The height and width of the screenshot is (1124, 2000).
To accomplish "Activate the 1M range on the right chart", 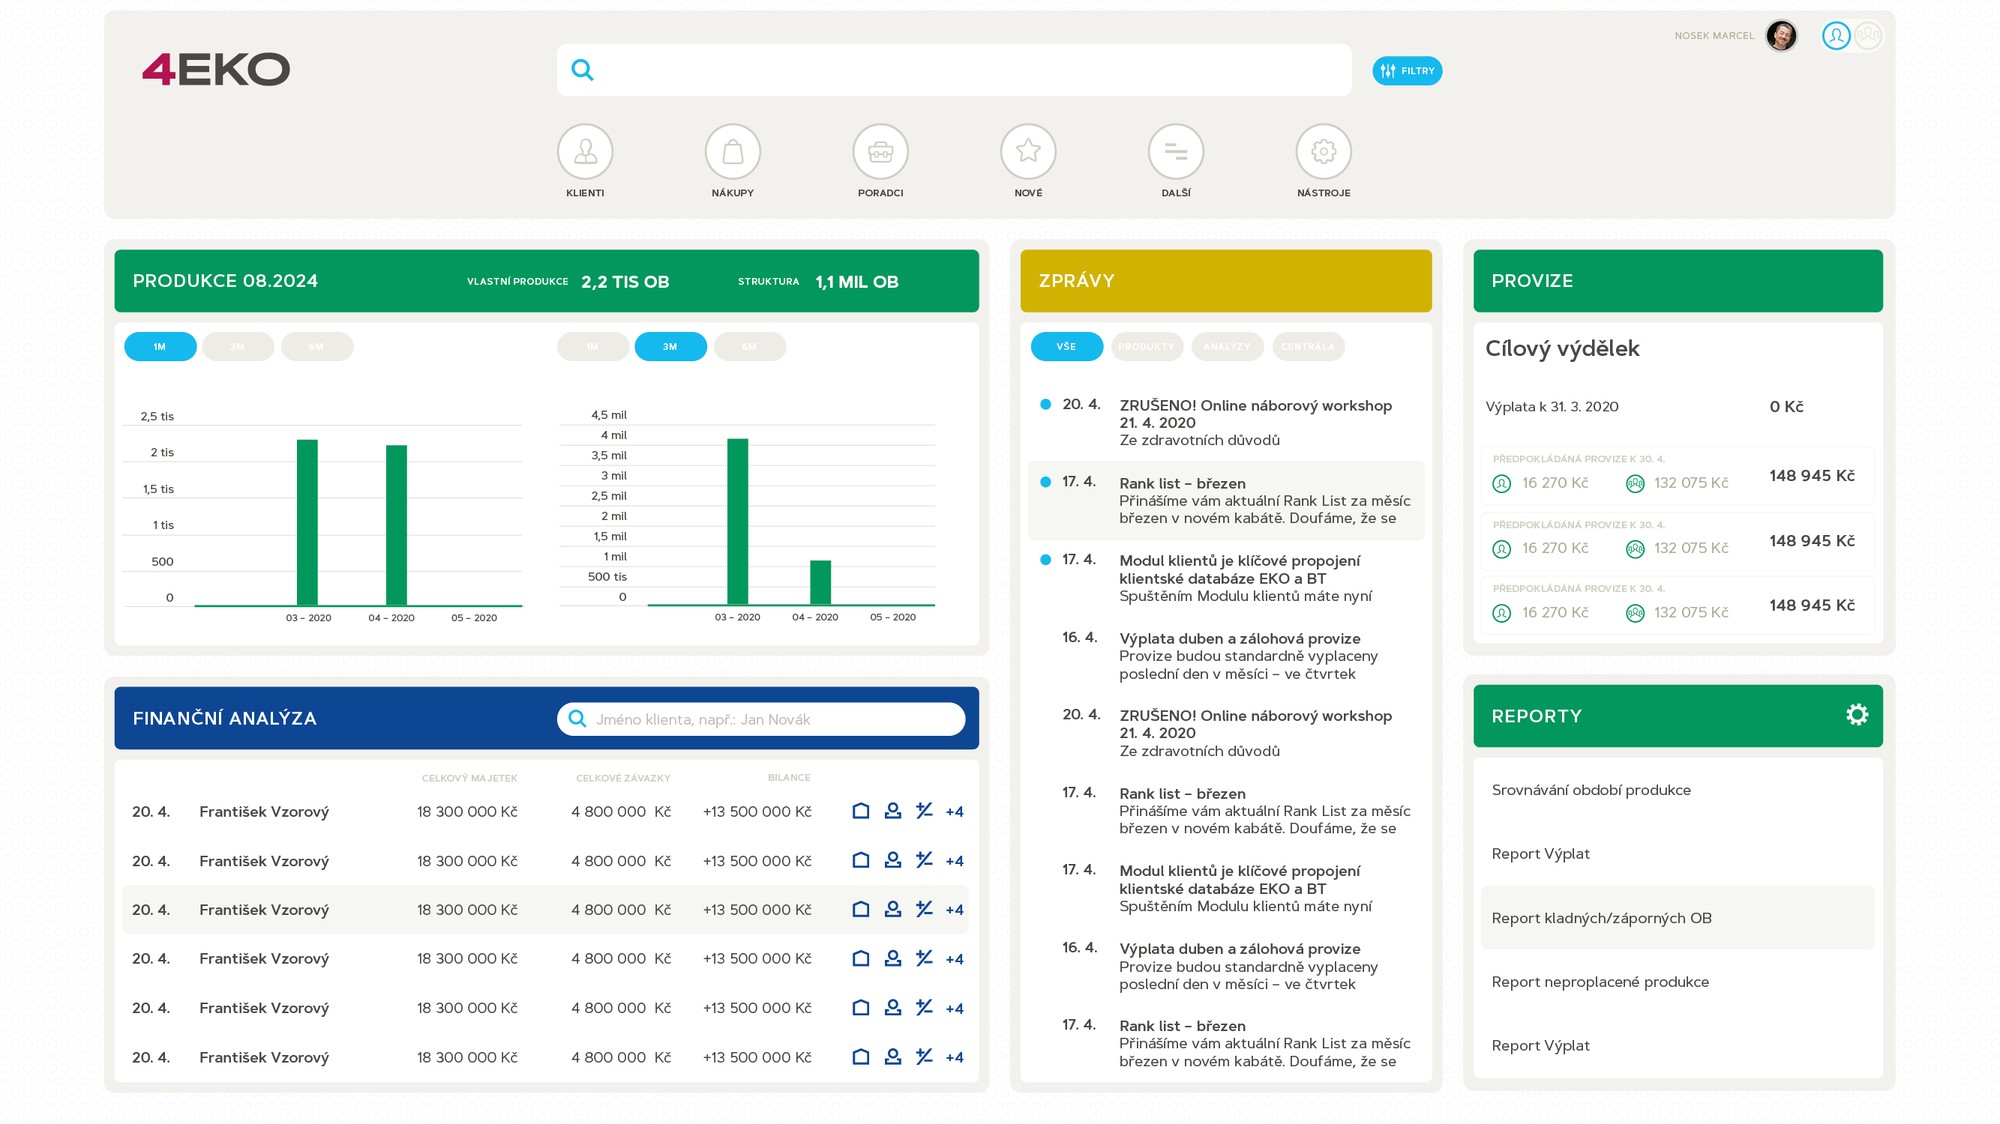I will click(592, 346).
